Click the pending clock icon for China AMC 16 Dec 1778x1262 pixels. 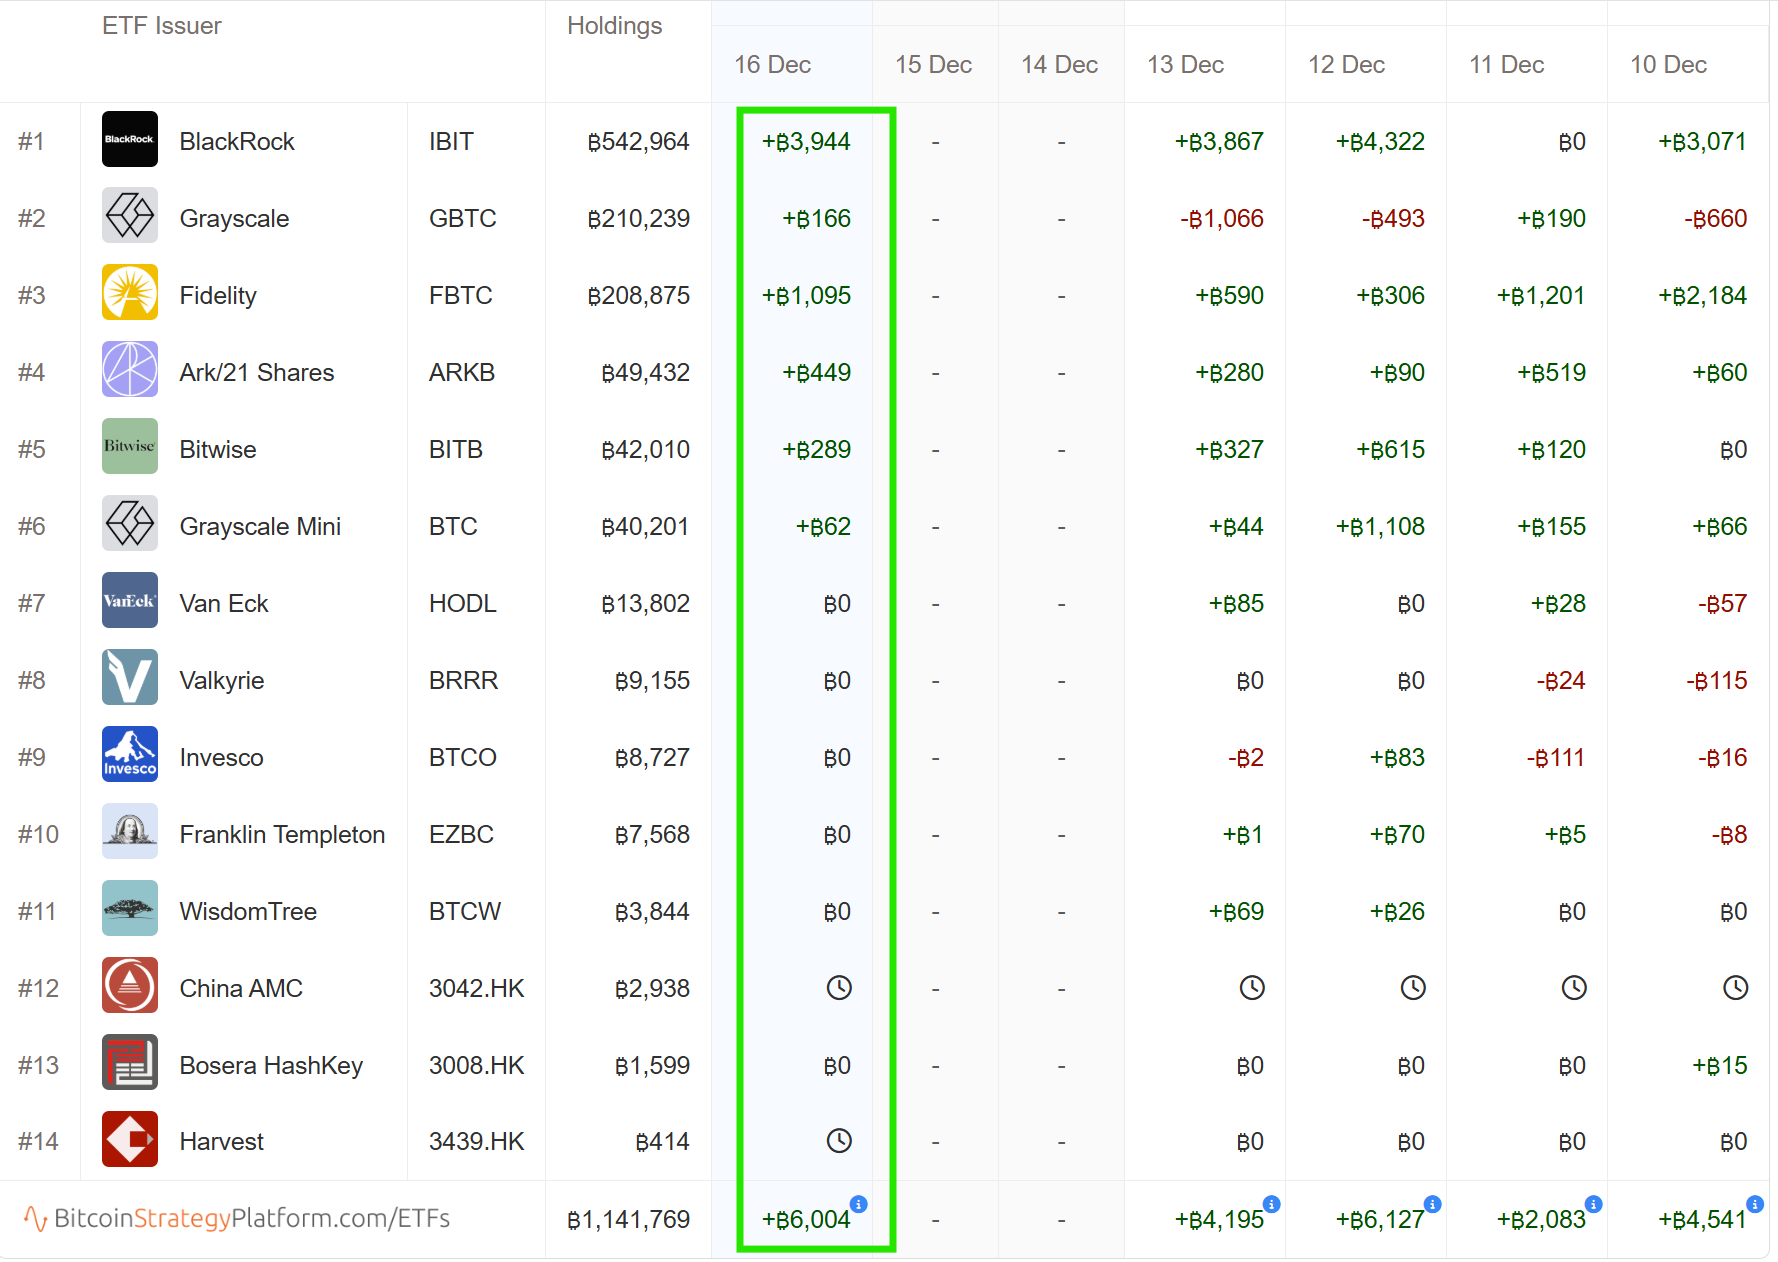coord(839,988)
